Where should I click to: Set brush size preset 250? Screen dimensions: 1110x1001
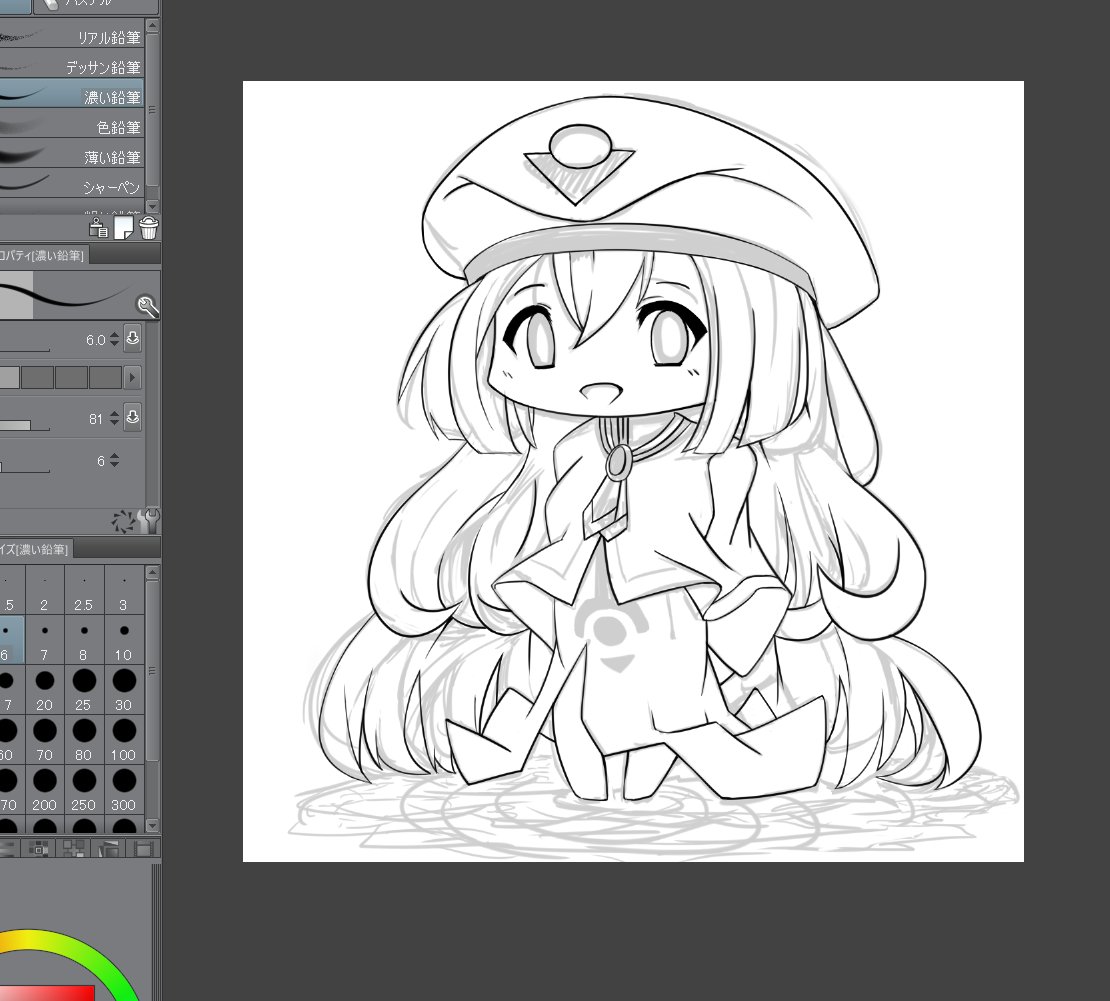[84, 789]
